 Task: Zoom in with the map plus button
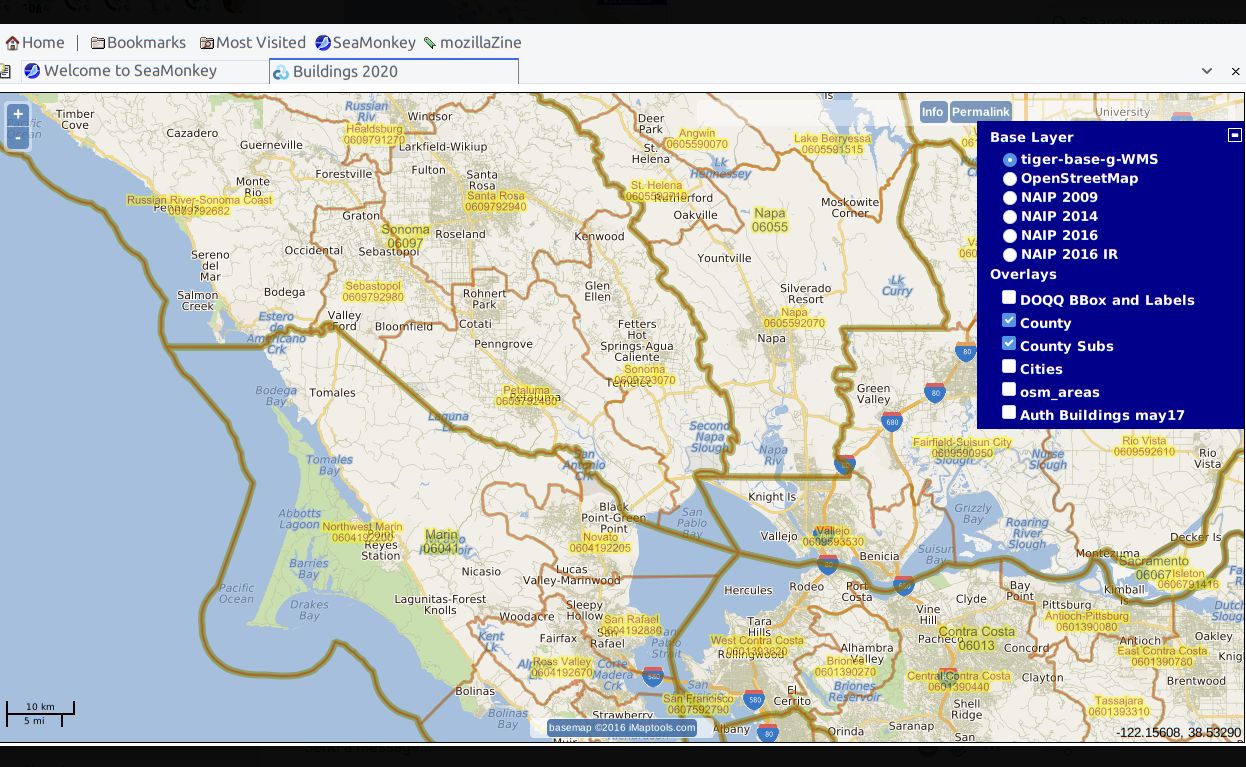(x=18, y=115)
